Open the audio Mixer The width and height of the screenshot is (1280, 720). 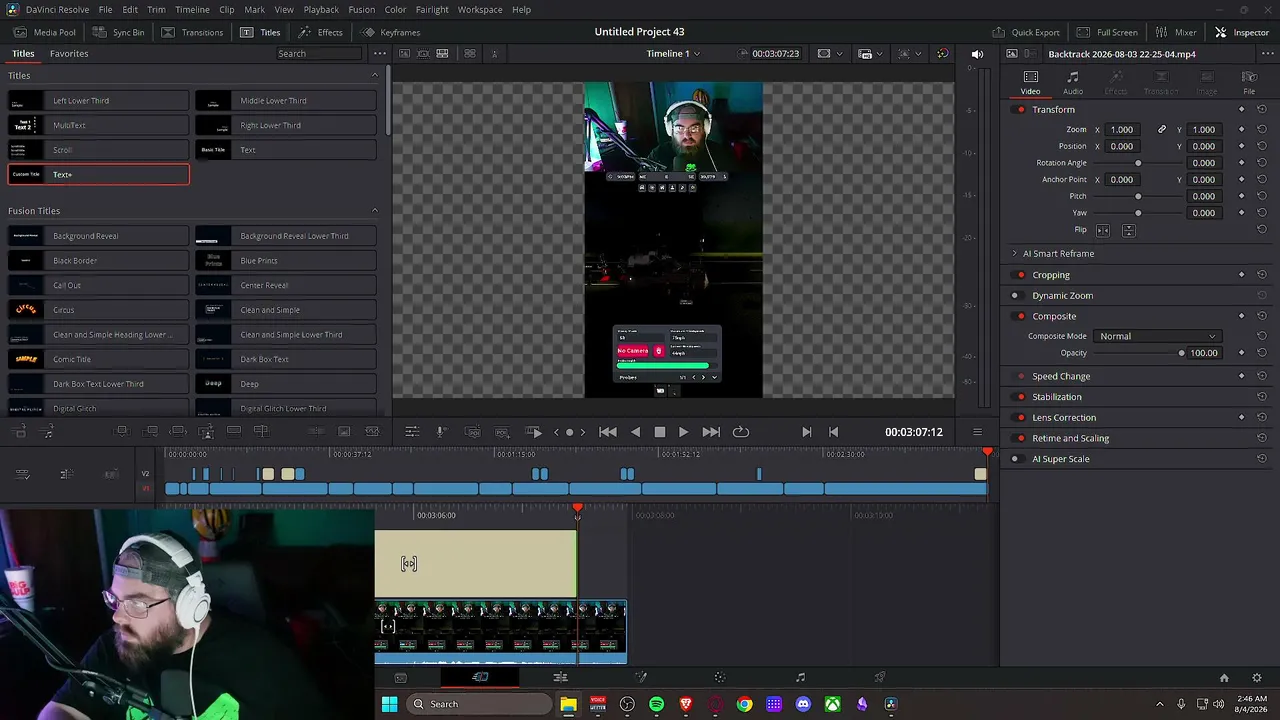click(x=1175, y=32)
